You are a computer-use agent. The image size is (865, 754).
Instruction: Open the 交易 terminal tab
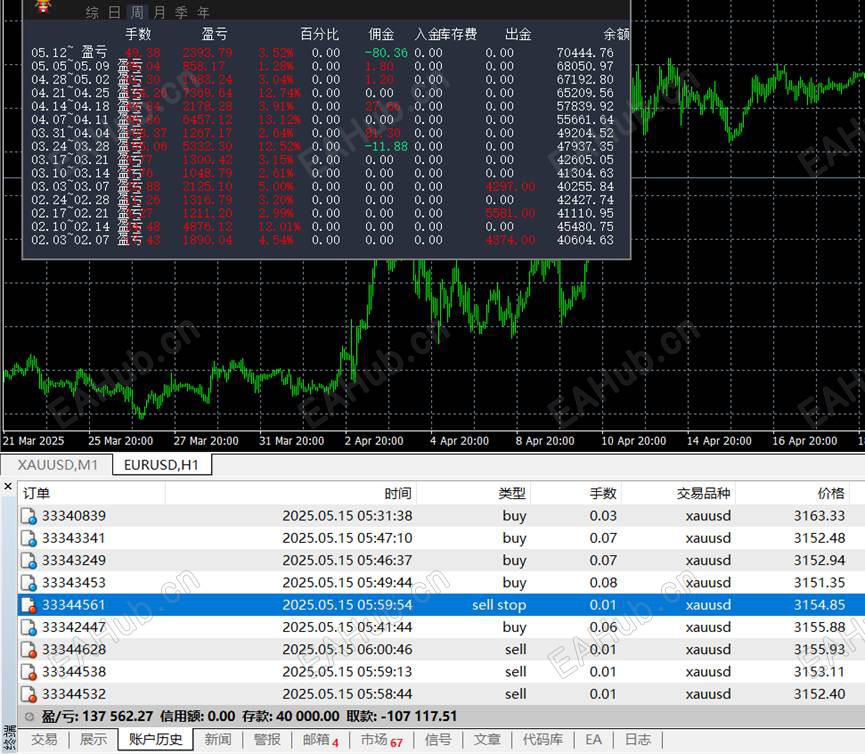coord(44,740)
